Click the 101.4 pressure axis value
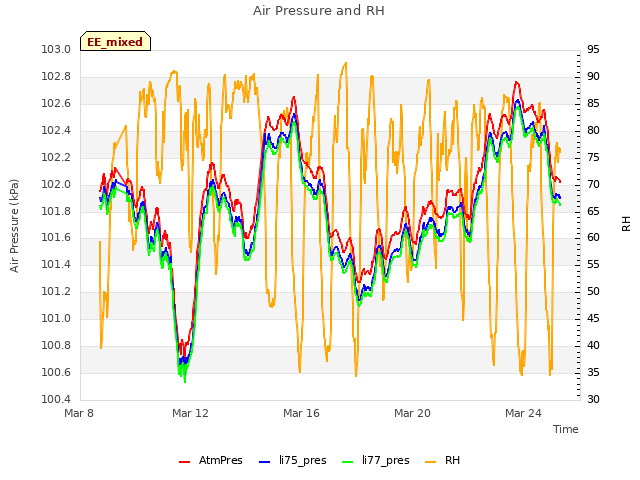This screenshot has width=640, height=480. pyautogui.click(x=56, y=264)
